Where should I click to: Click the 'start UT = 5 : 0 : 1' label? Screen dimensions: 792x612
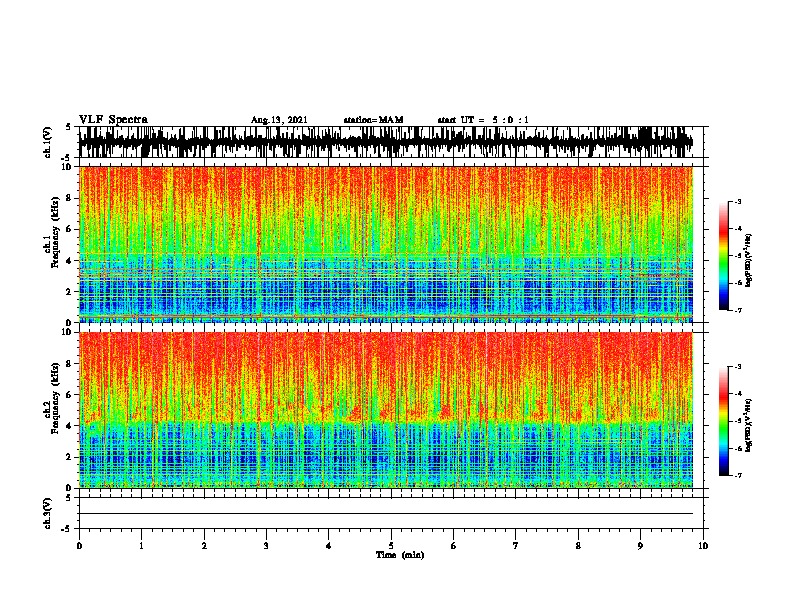coord(483,120)
